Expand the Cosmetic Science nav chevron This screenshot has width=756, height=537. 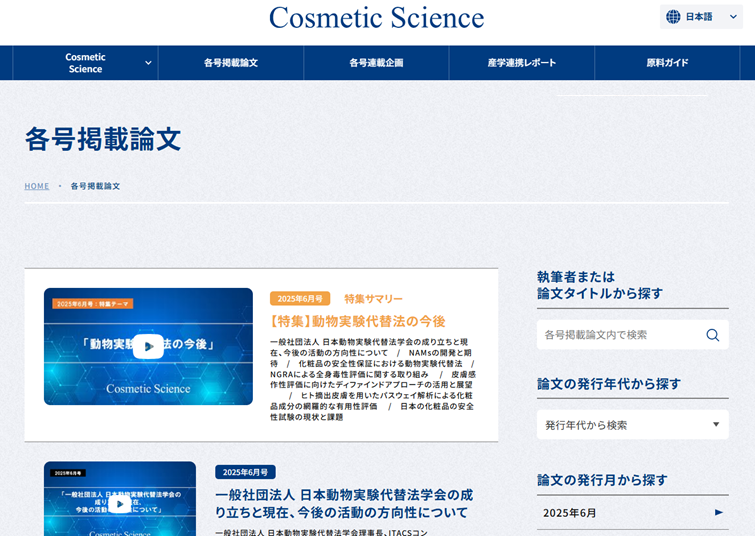click(x=148, y=63)
